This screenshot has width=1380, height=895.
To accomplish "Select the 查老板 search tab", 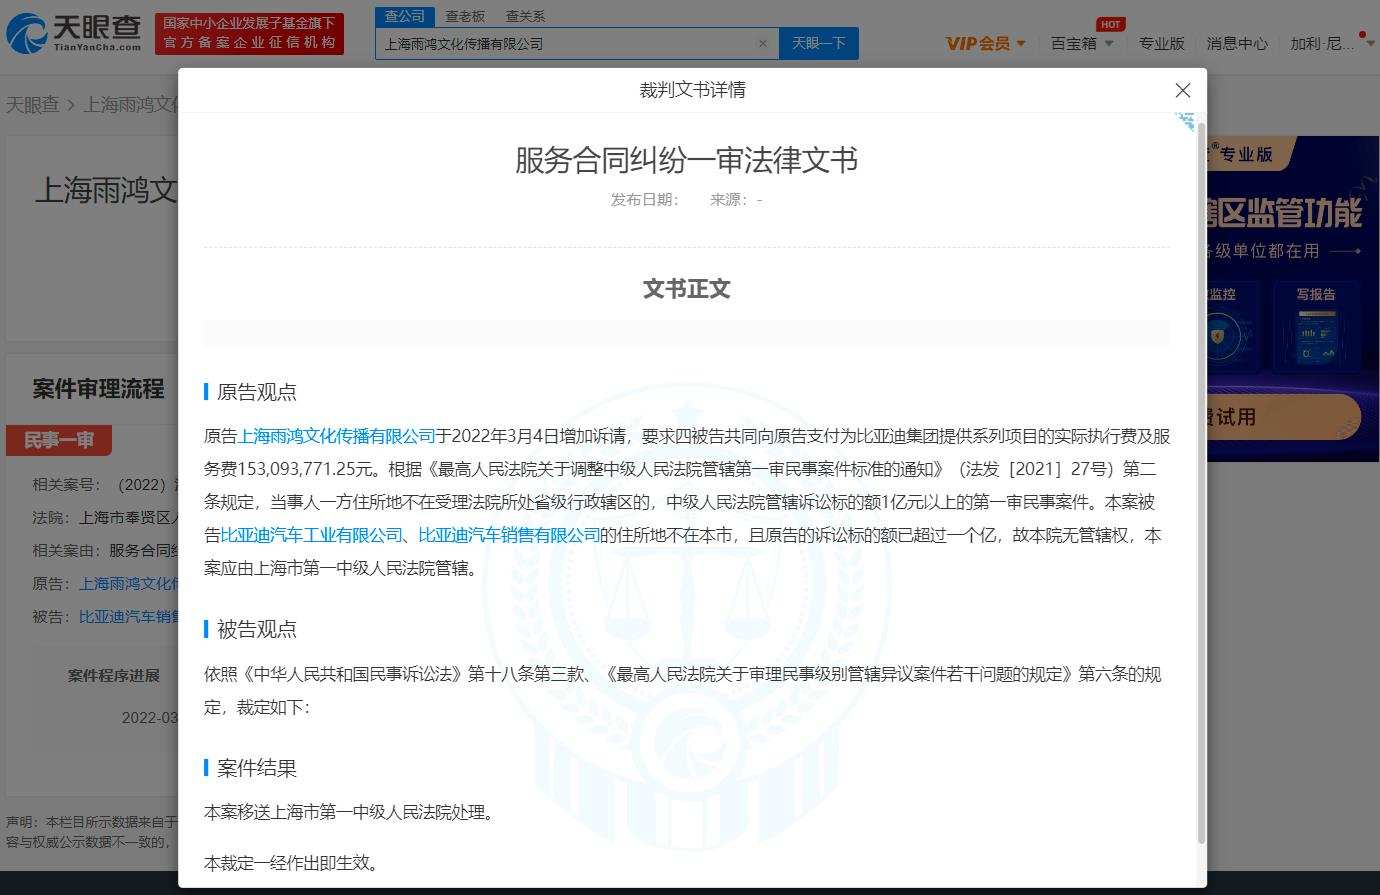I will pyautogui.click(x=465, y=16).
